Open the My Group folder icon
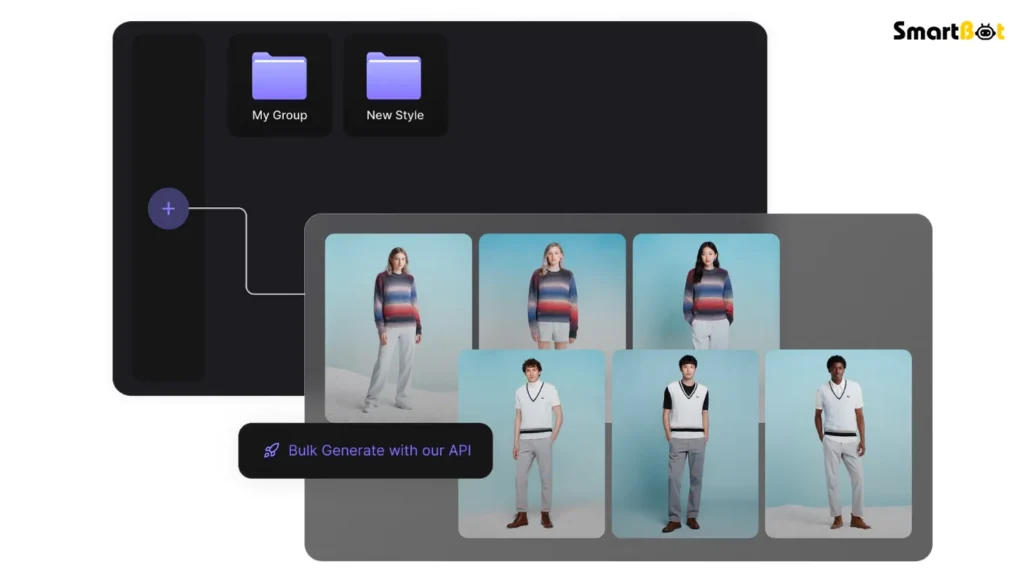This screenshot has height=576, width=1024. point(279,76)
